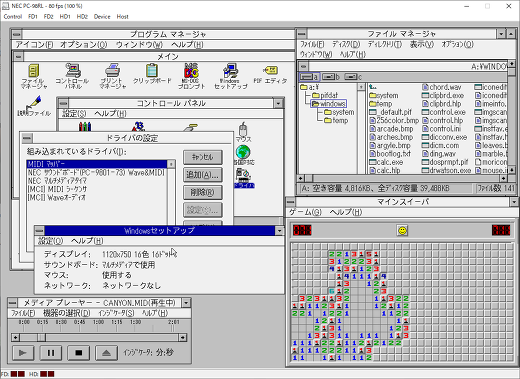Viewport: 520px width, 379px height.
Task: Open the プリントマネージャ icon
Action: point(113,76)
